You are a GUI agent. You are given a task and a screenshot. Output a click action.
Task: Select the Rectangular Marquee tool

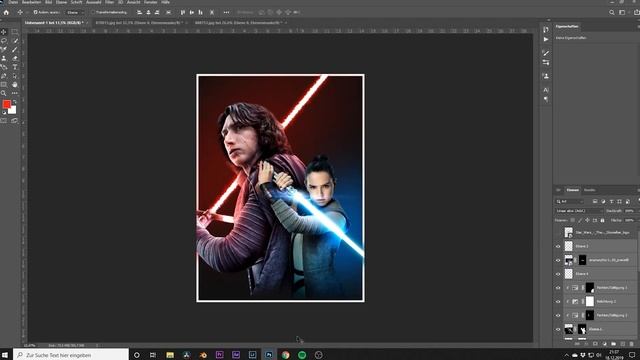click(x=15, y=32)
